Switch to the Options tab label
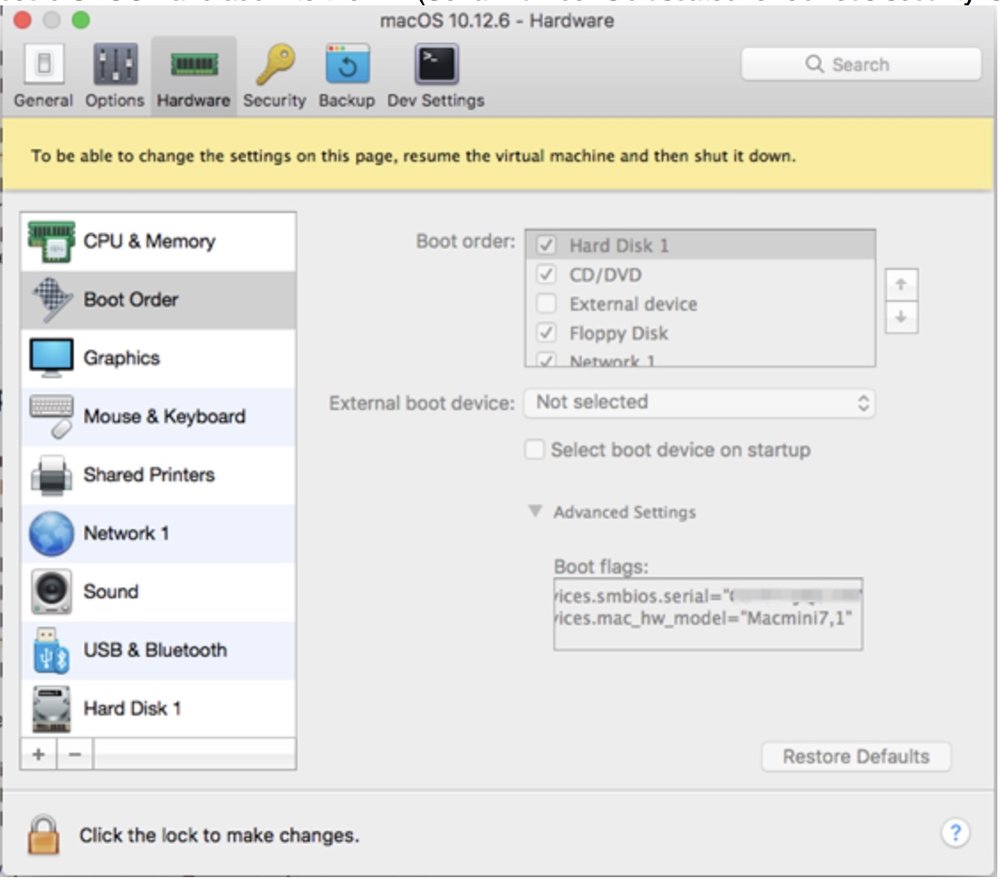This screenshot has height=886, width=1000. click(x=115, y=101)
